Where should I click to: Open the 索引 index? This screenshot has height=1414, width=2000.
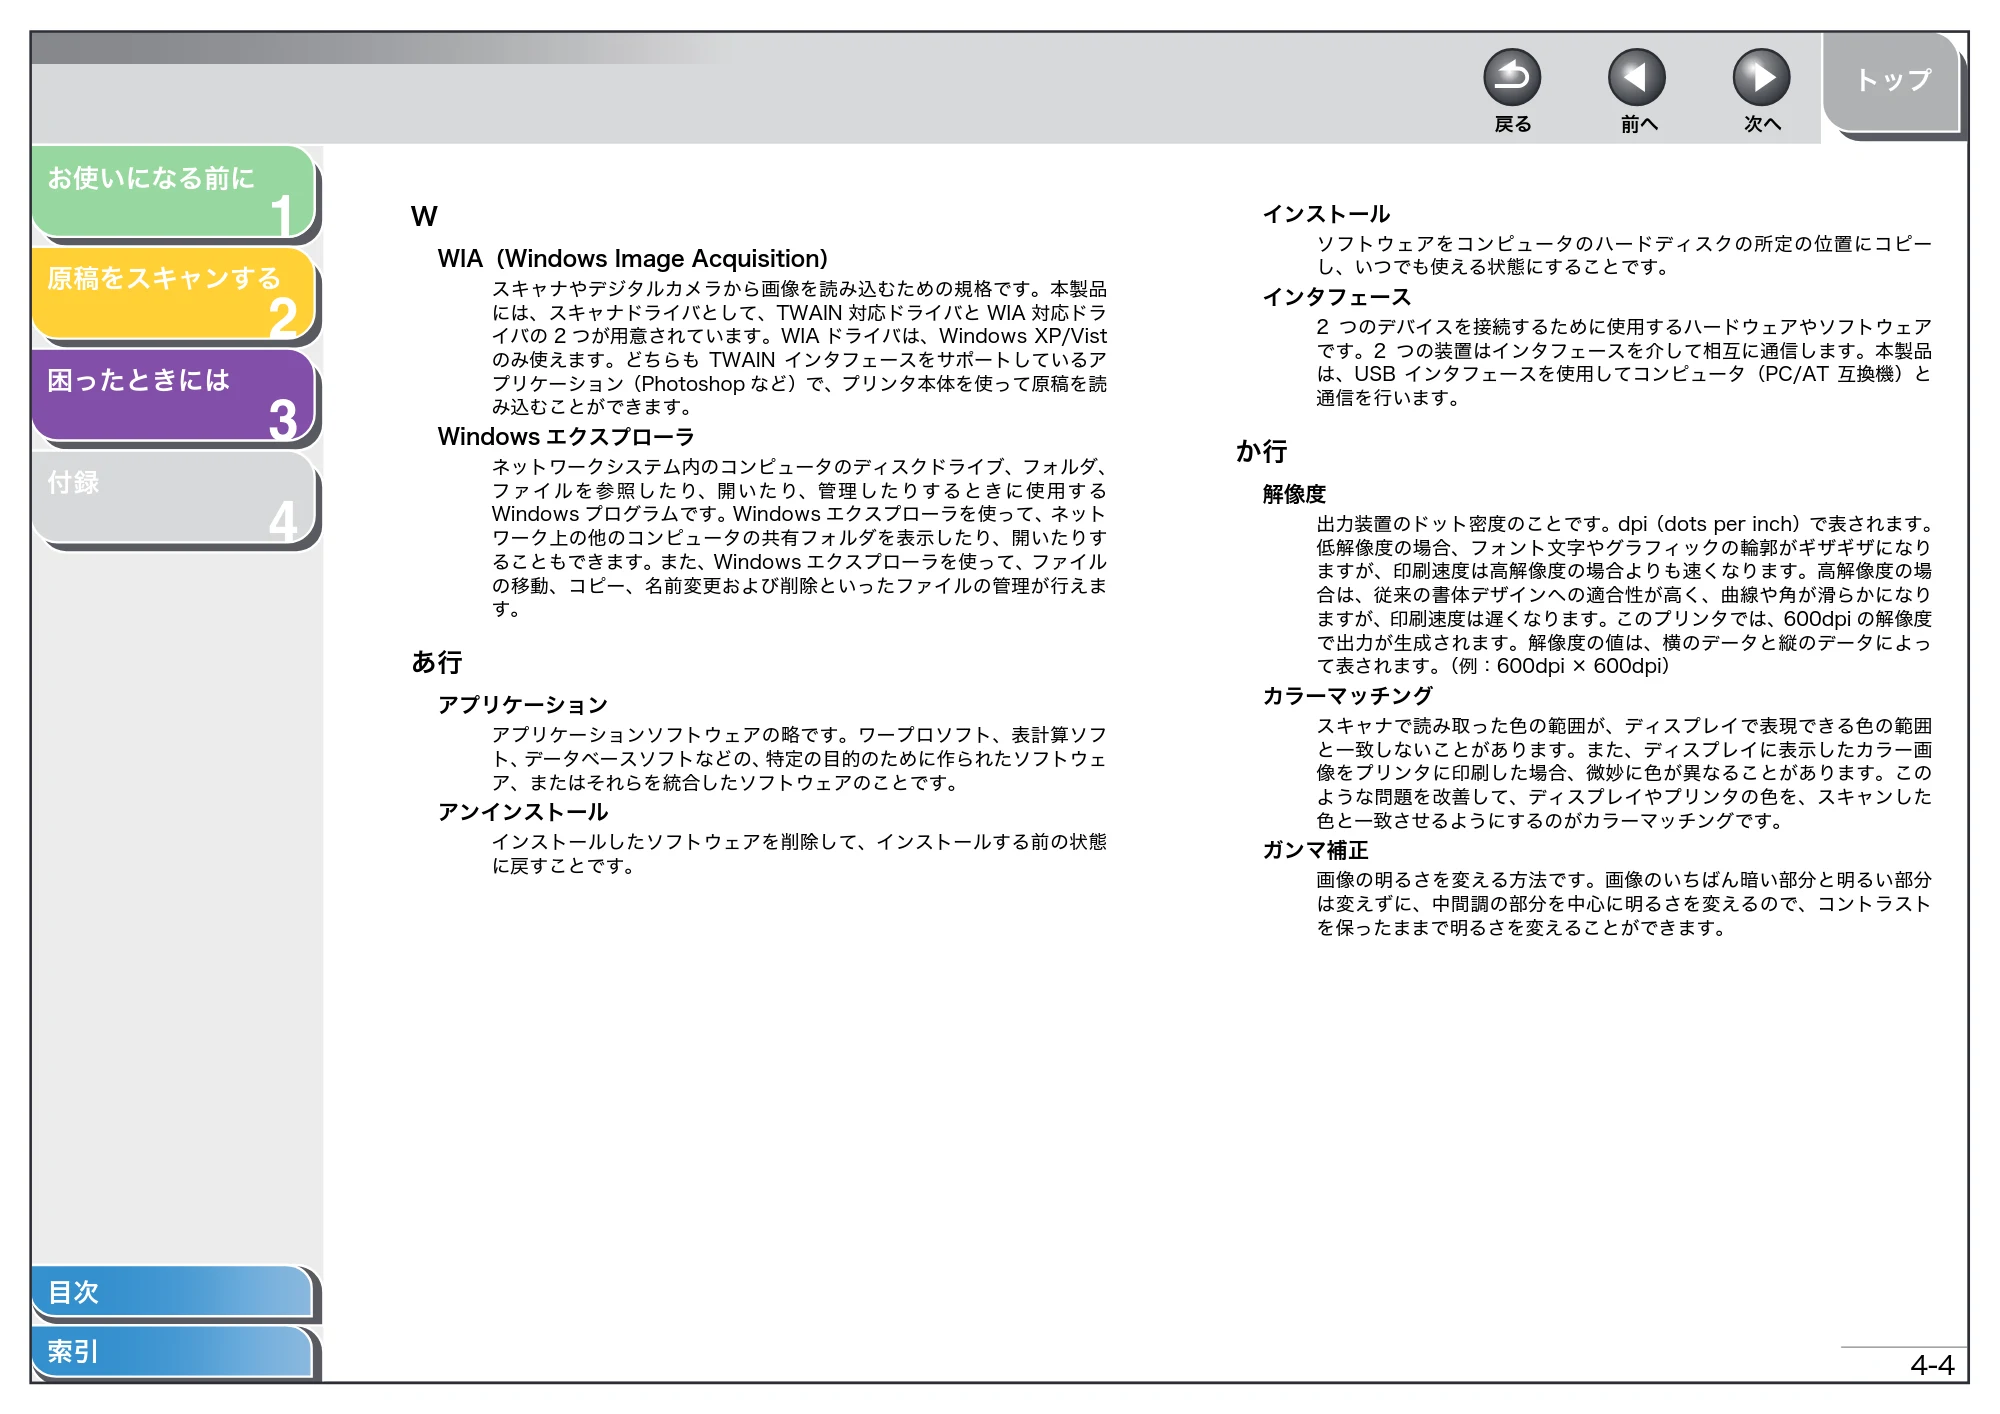pyautogui.click(x=172, y=1352)
